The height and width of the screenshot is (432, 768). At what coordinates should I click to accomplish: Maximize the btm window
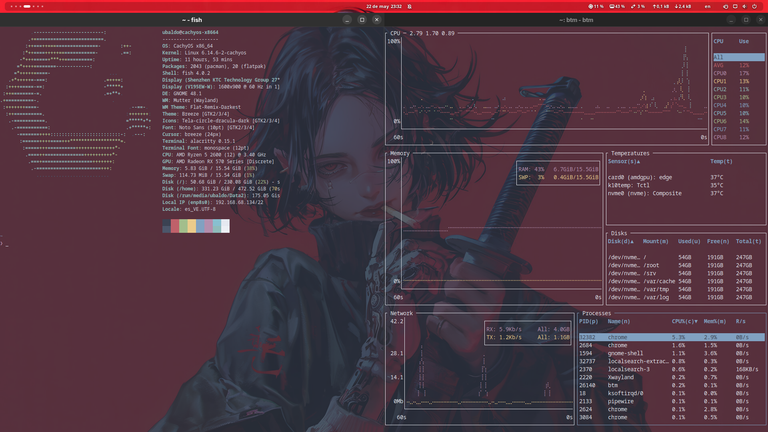746,20
